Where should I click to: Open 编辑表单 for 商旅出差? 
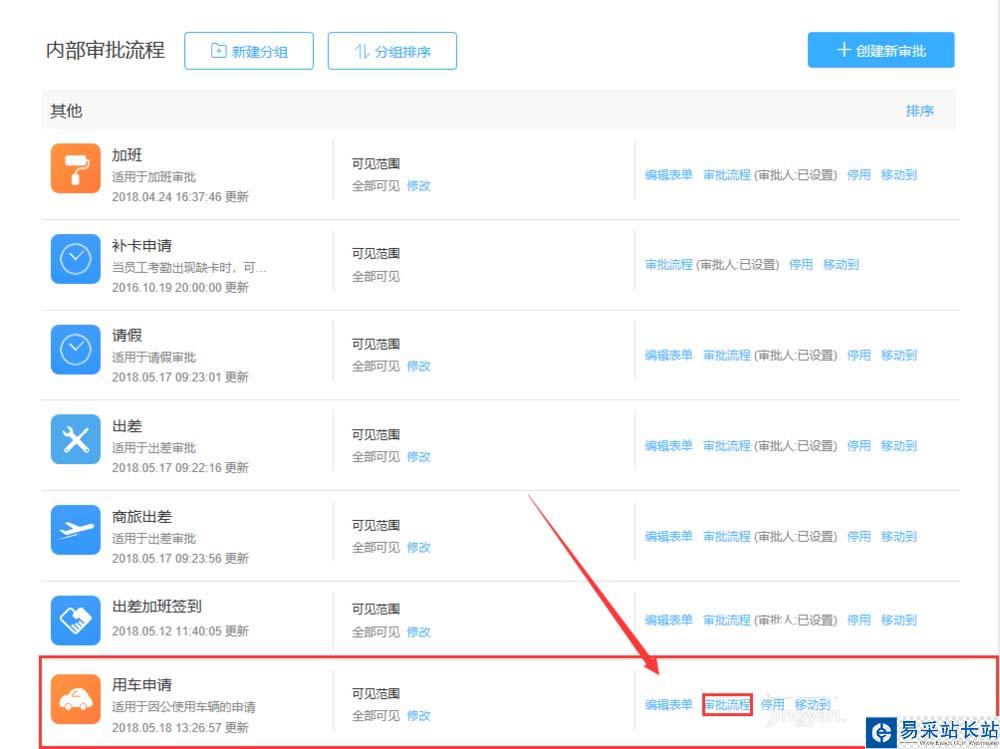click(x=668, y=537)
